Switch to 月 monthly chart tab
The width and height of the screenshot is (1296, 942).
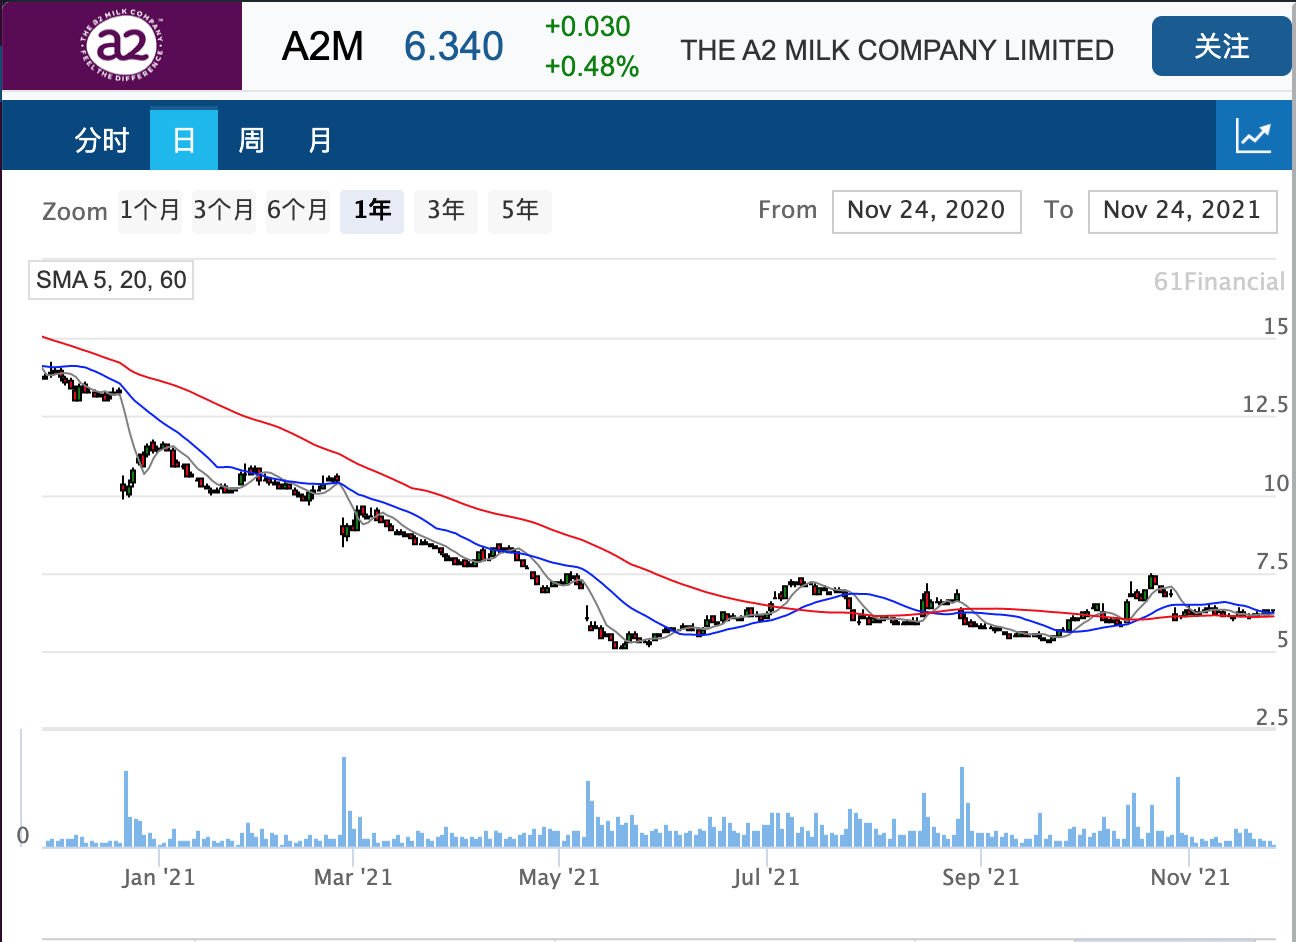319,140
